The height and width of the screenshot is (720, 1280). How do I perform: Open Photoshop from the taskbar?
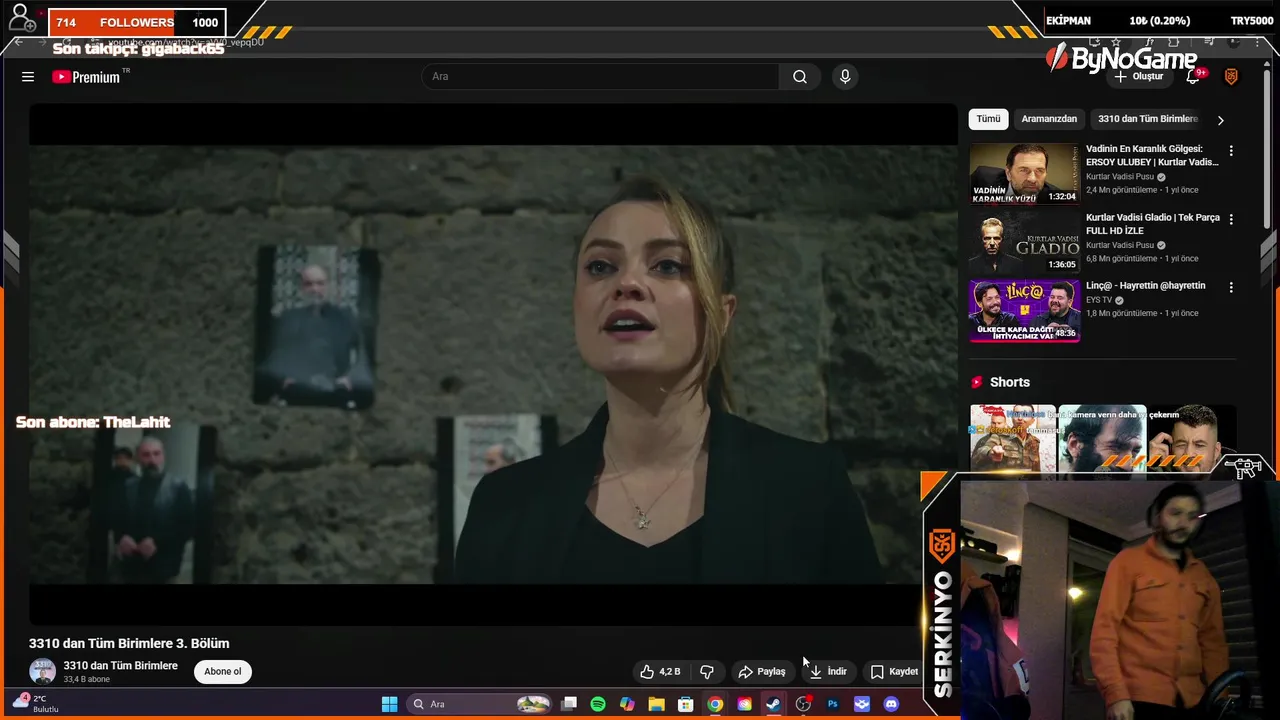pyautogui.click(x=832, y=704)
